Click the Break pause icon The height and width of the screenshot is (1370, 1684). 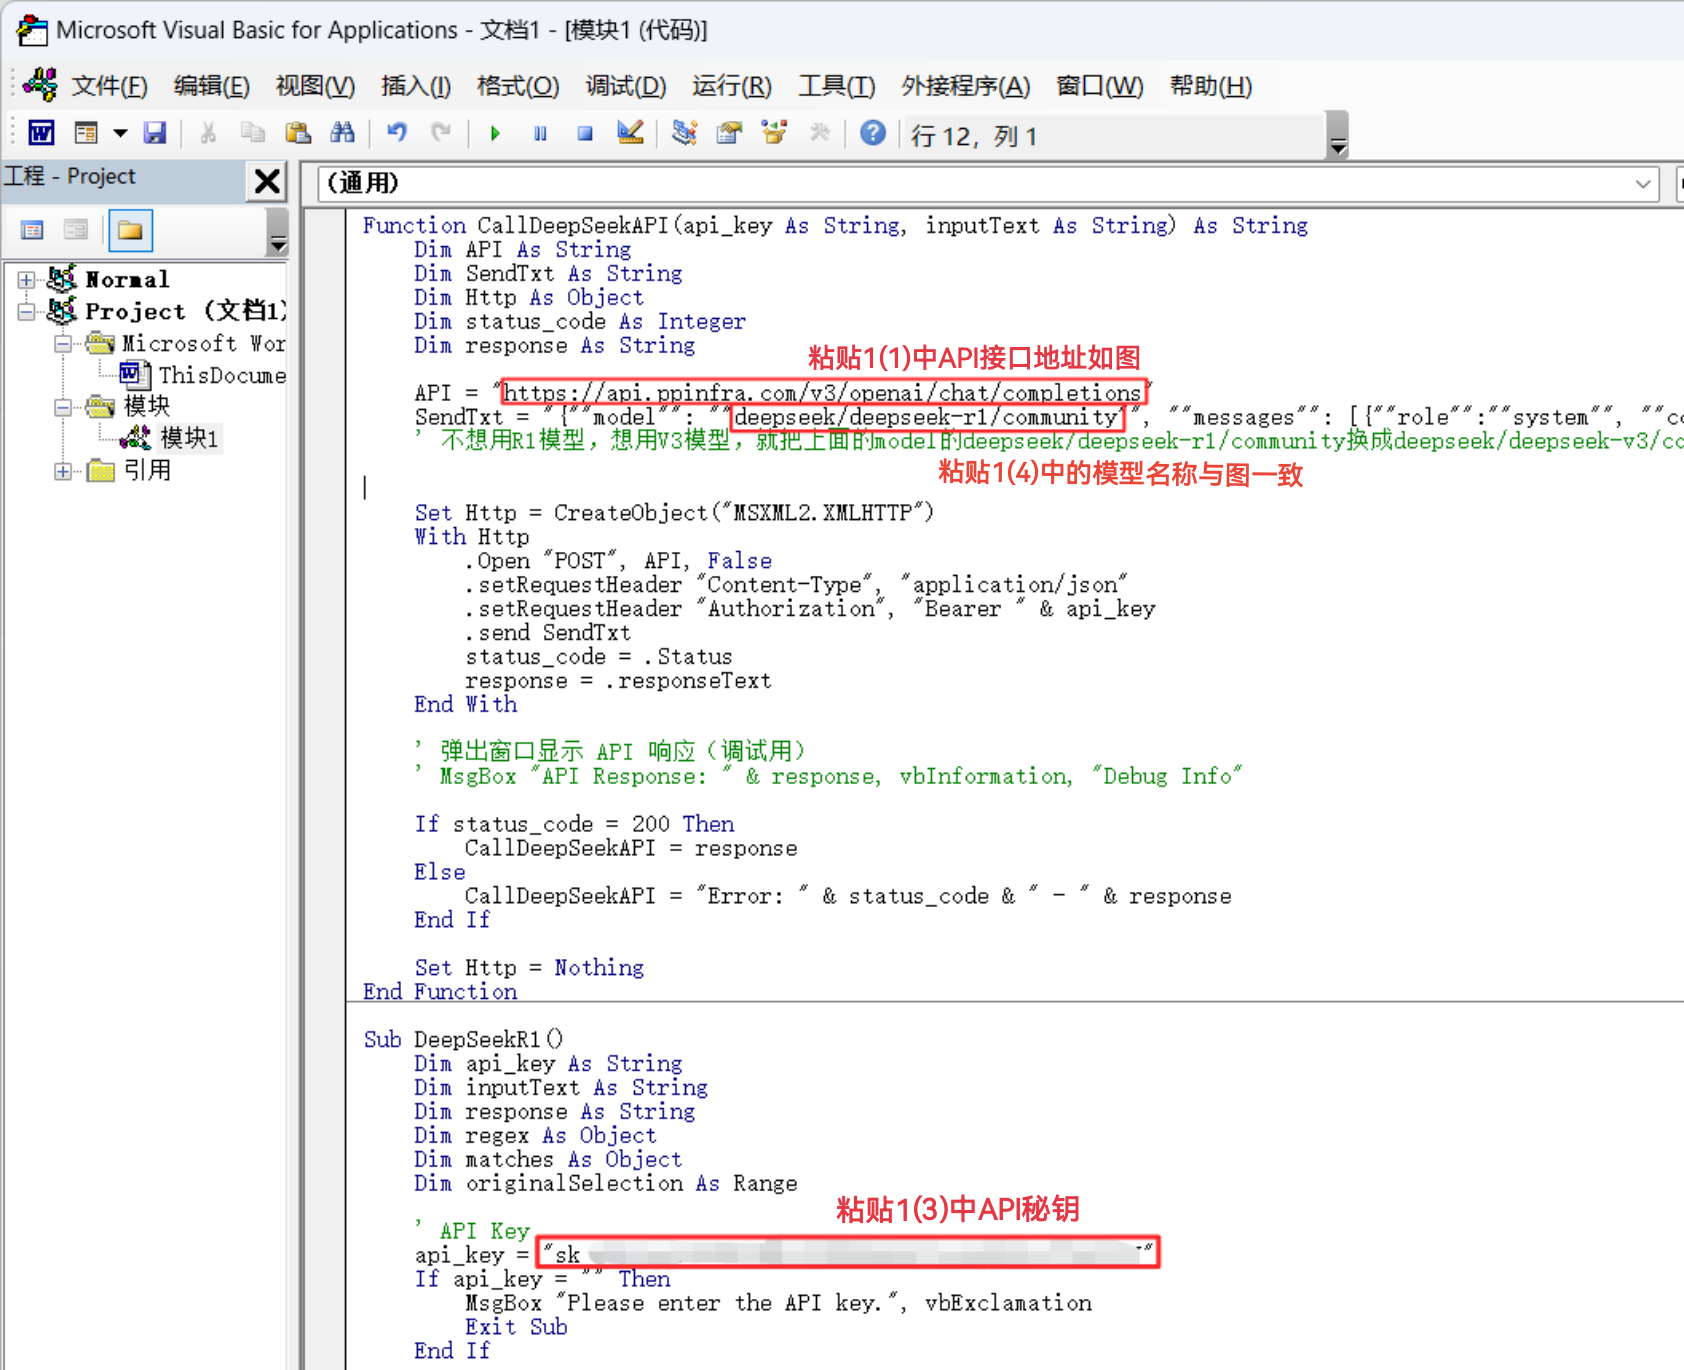point(540,133)
